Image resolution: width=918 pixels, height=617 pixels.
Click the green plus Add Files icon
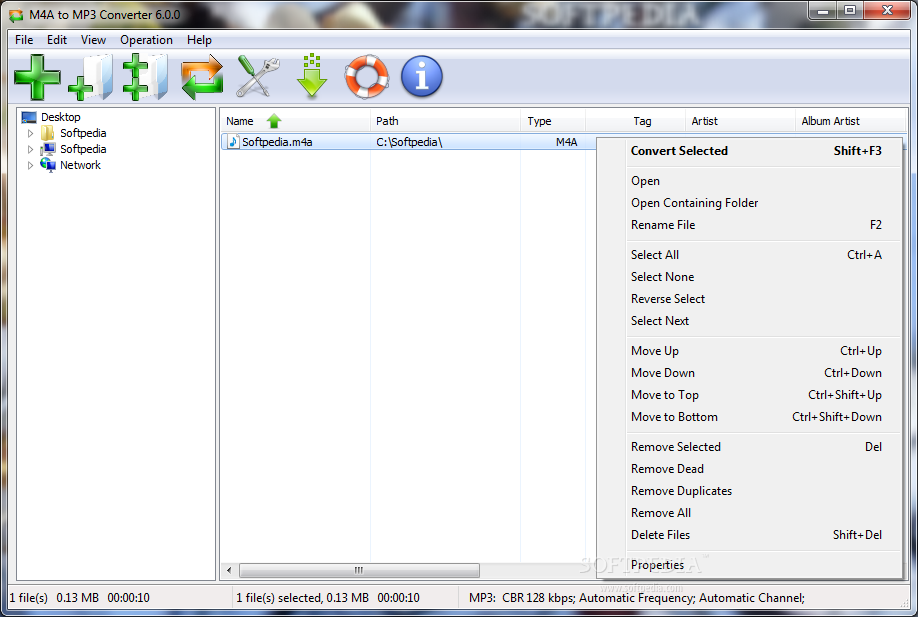coord(37,77)
